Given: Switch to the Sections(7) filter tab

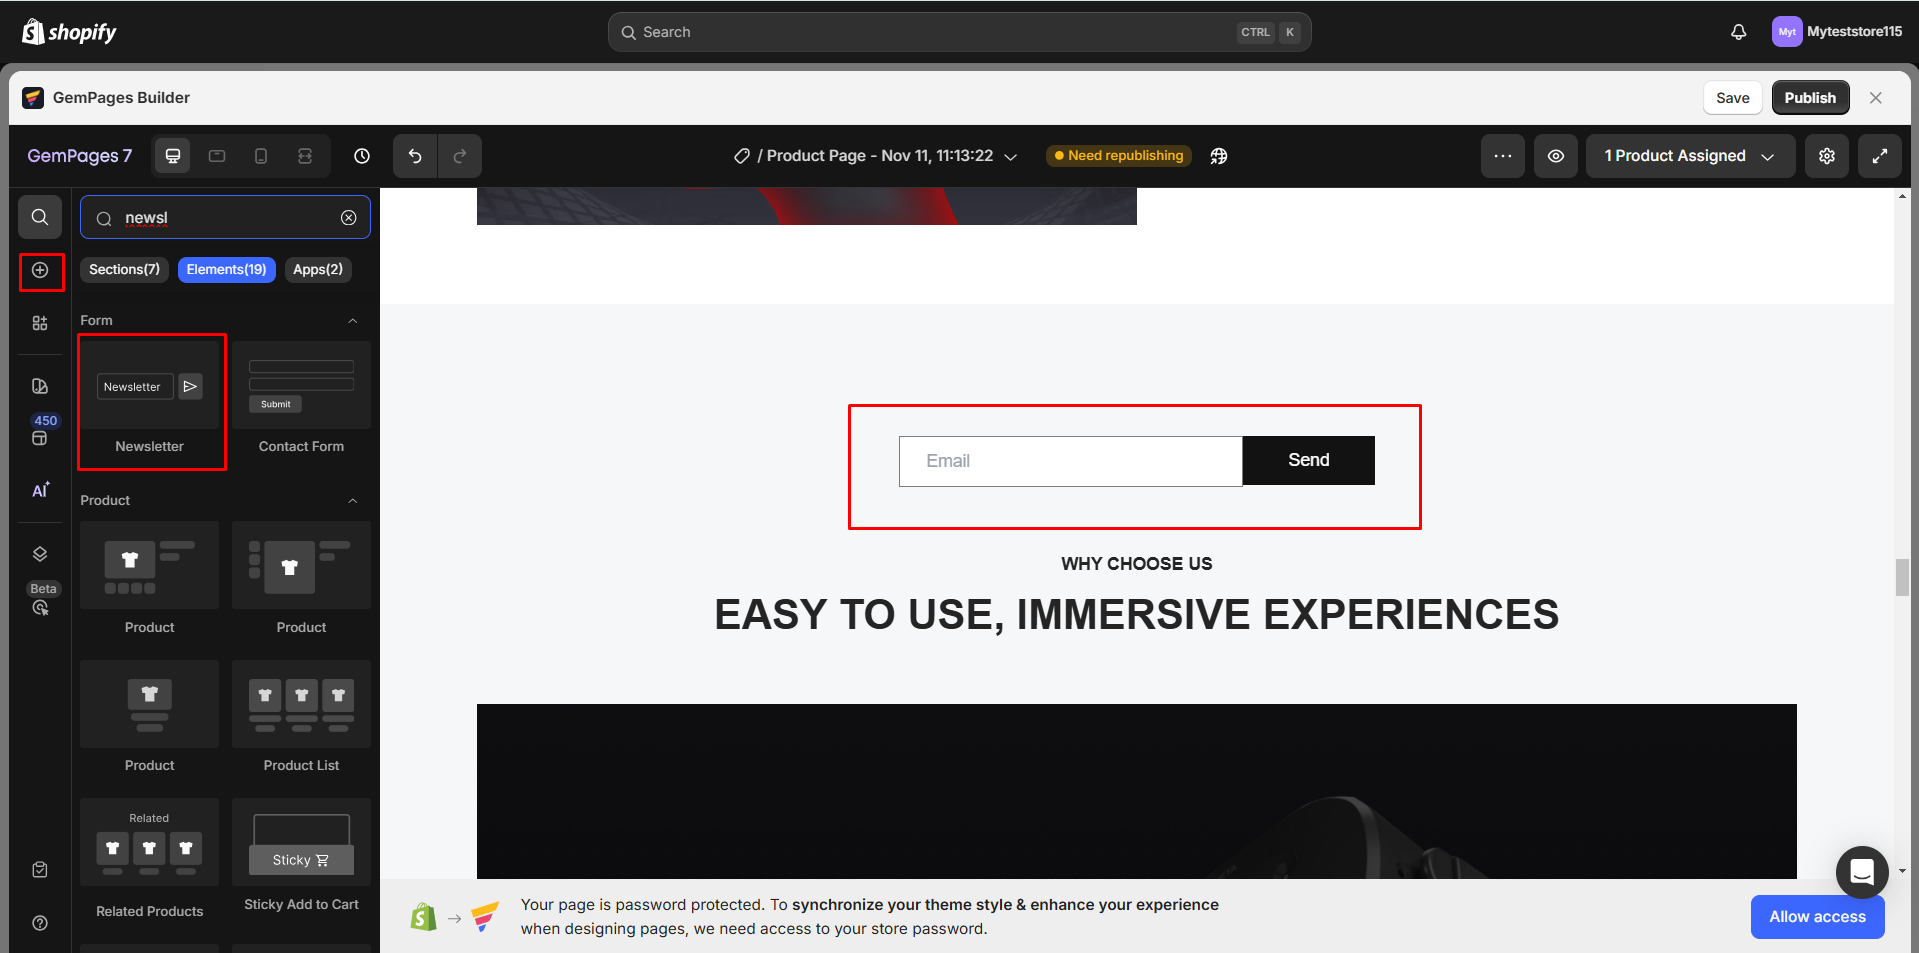Looking at the screenshot, I should tap(123, 269).
